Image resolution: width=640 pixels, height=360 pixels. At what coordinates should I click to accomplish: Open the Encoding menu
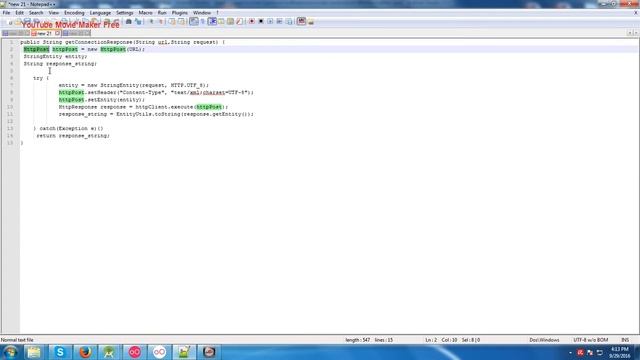[74, 13]
